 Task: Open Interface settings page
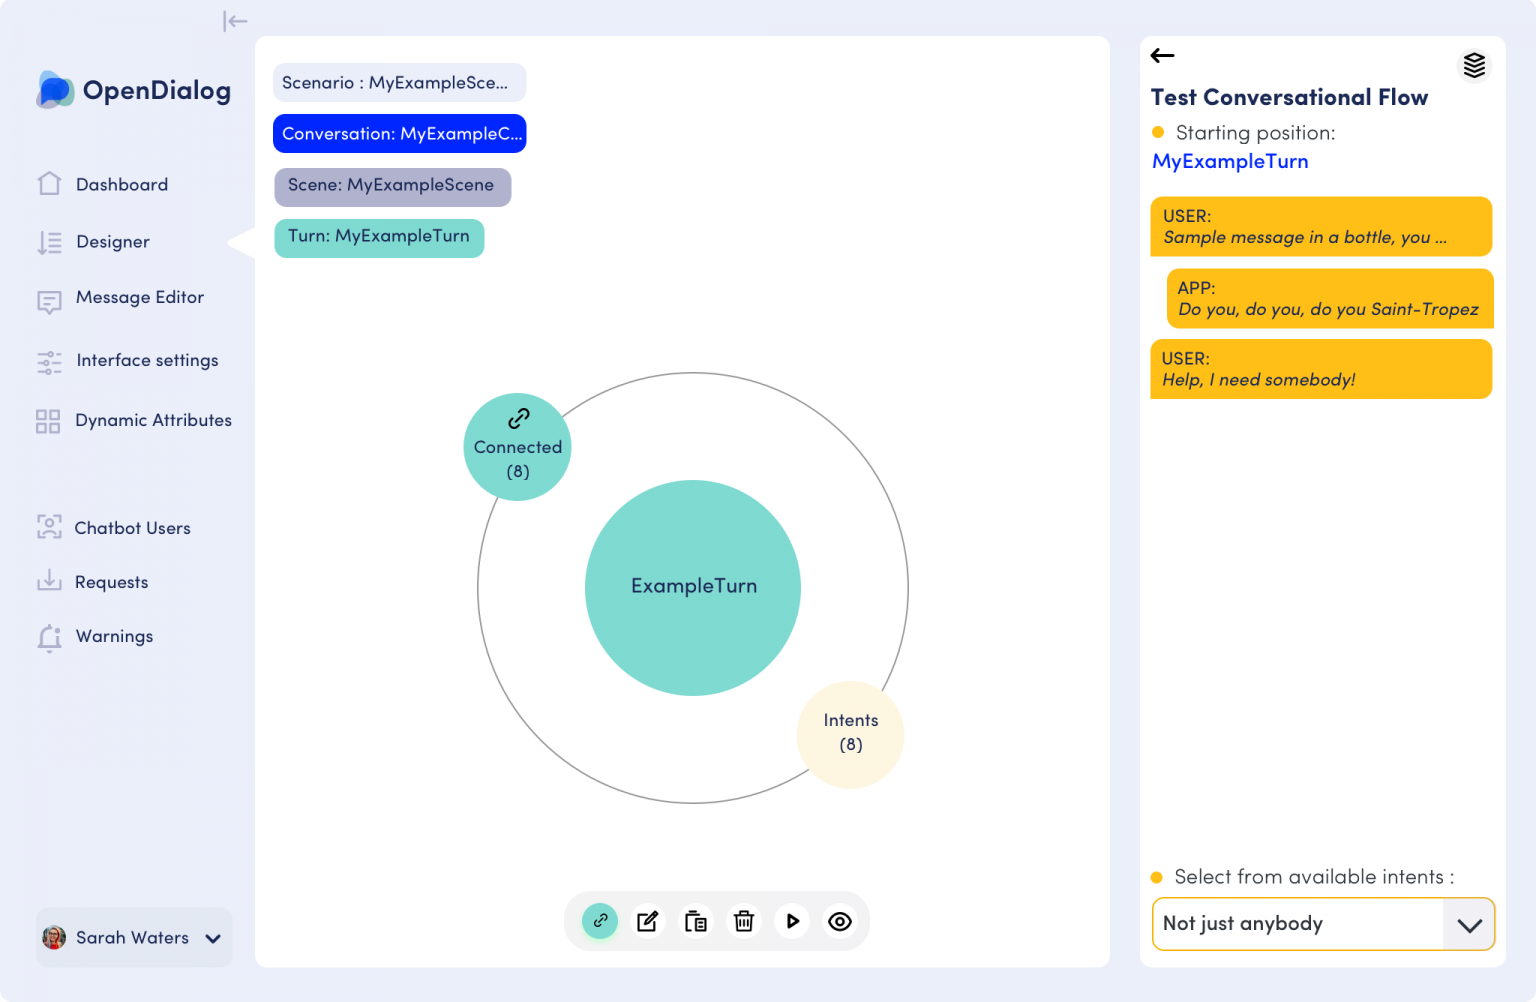click(x=146, y=361)
